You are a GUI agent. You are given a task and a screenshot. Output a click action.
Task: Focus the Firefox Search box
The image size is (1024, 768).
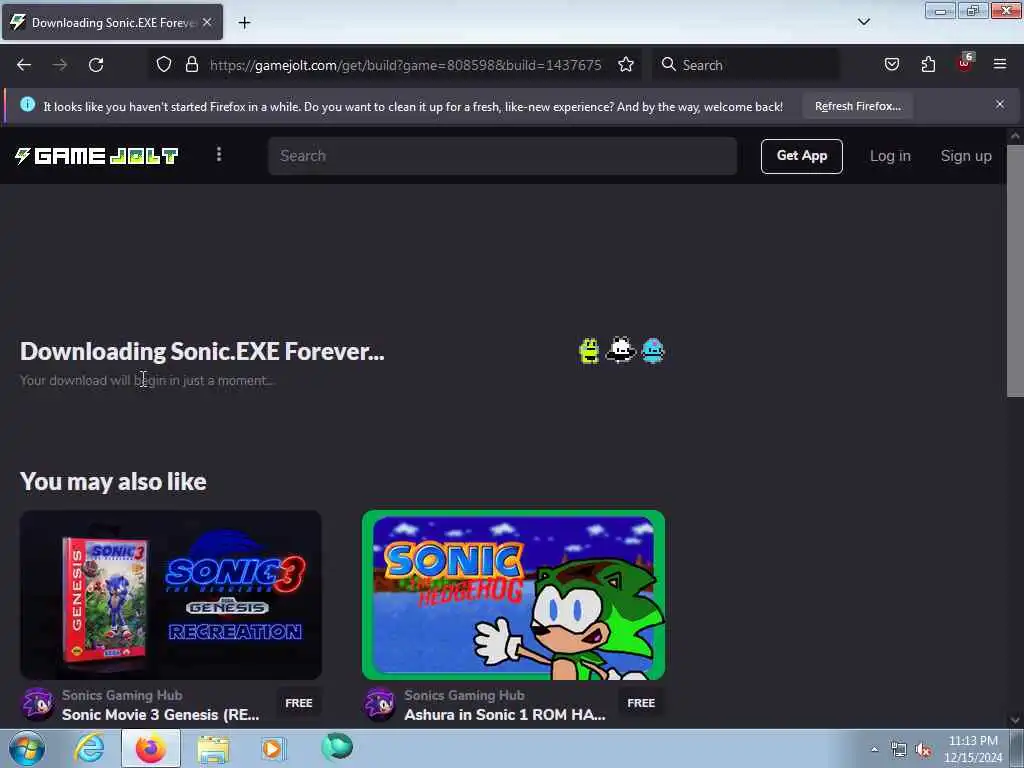[748, 65]
